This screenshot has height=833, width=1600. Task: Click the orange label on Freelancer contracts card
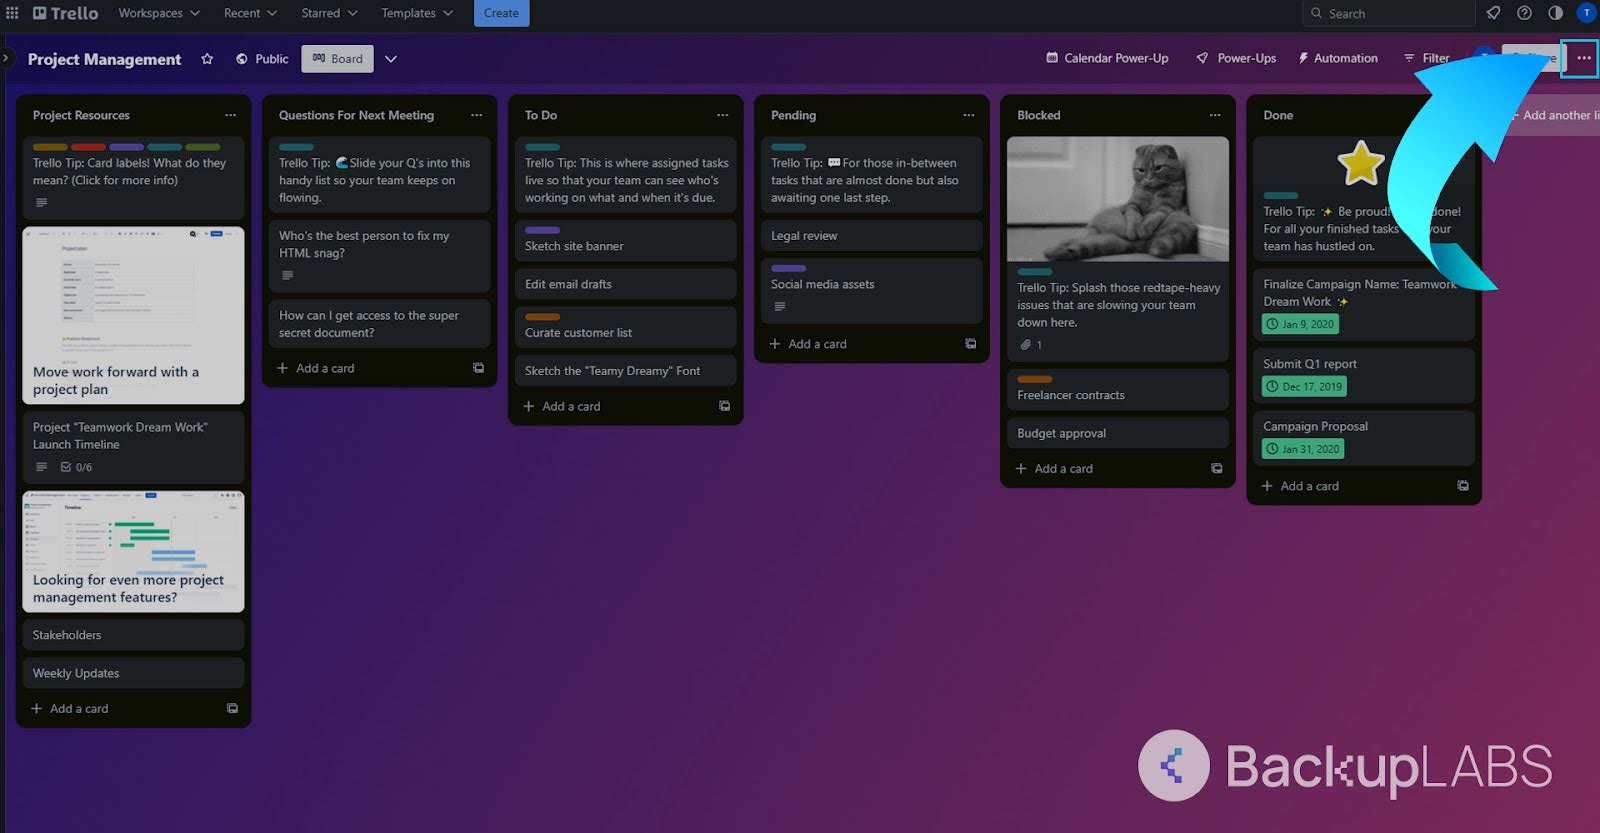1034,379
